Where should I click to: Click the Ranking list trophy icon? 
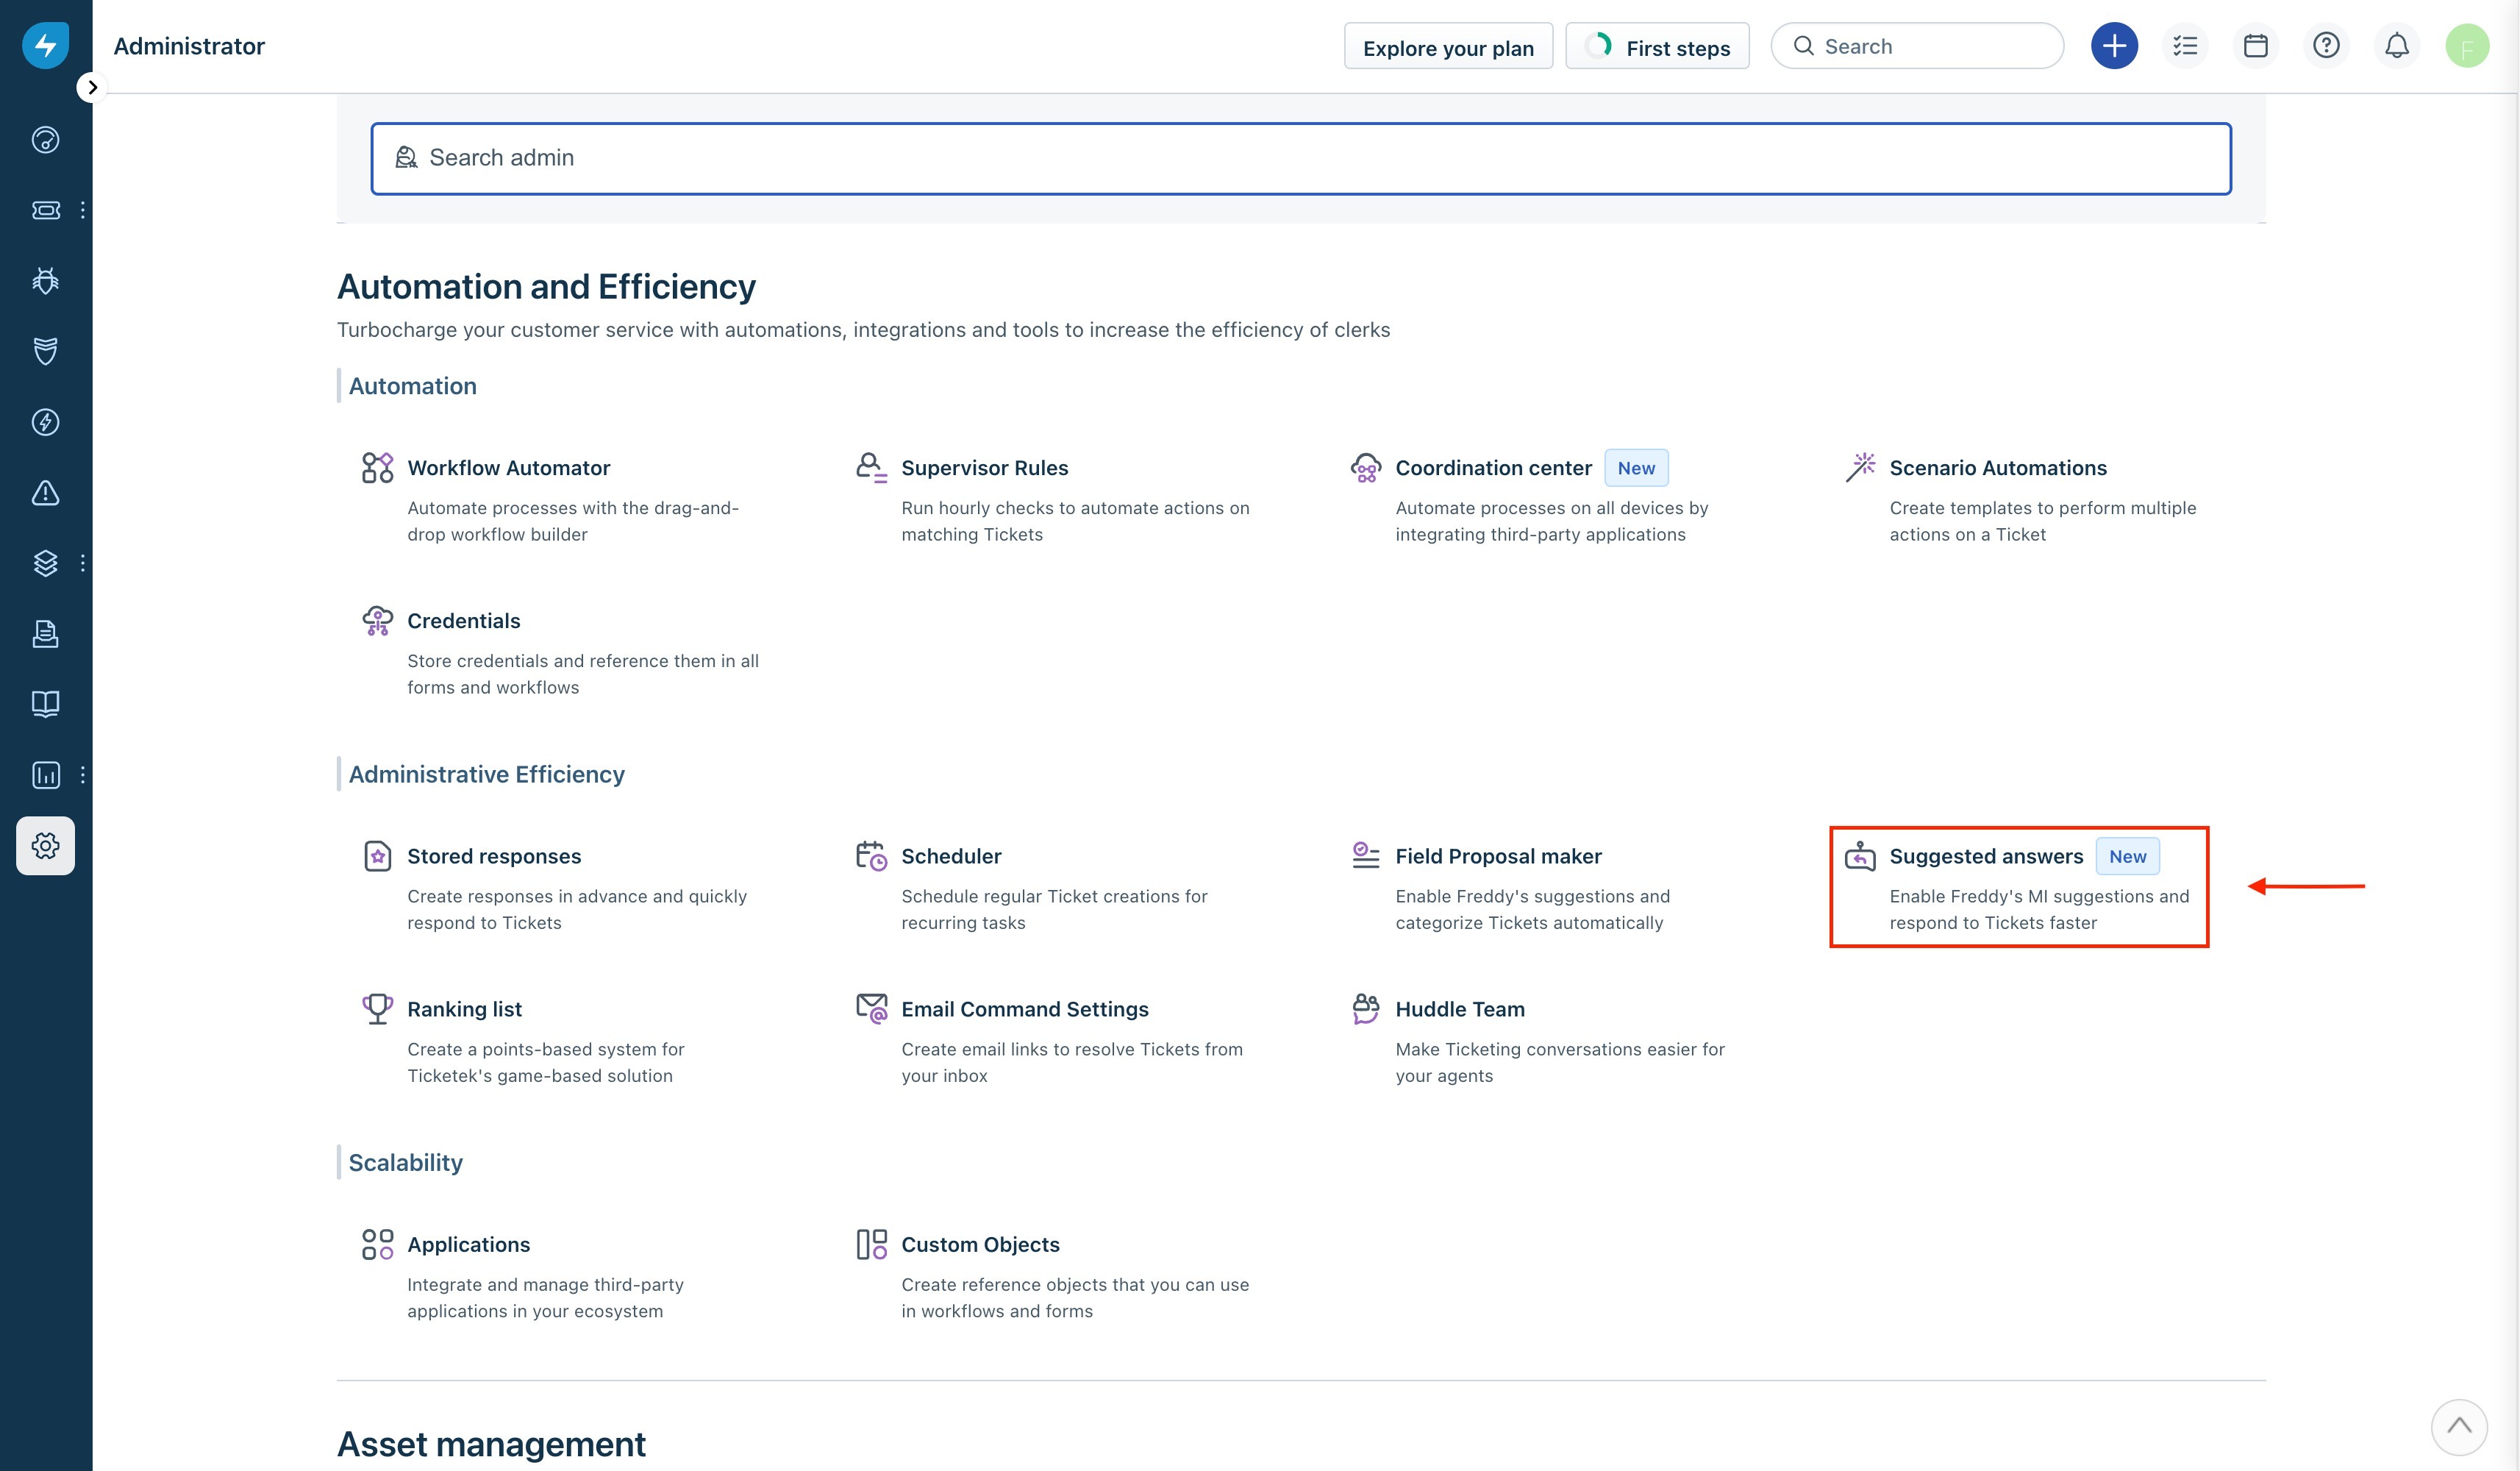point(377,1009)
